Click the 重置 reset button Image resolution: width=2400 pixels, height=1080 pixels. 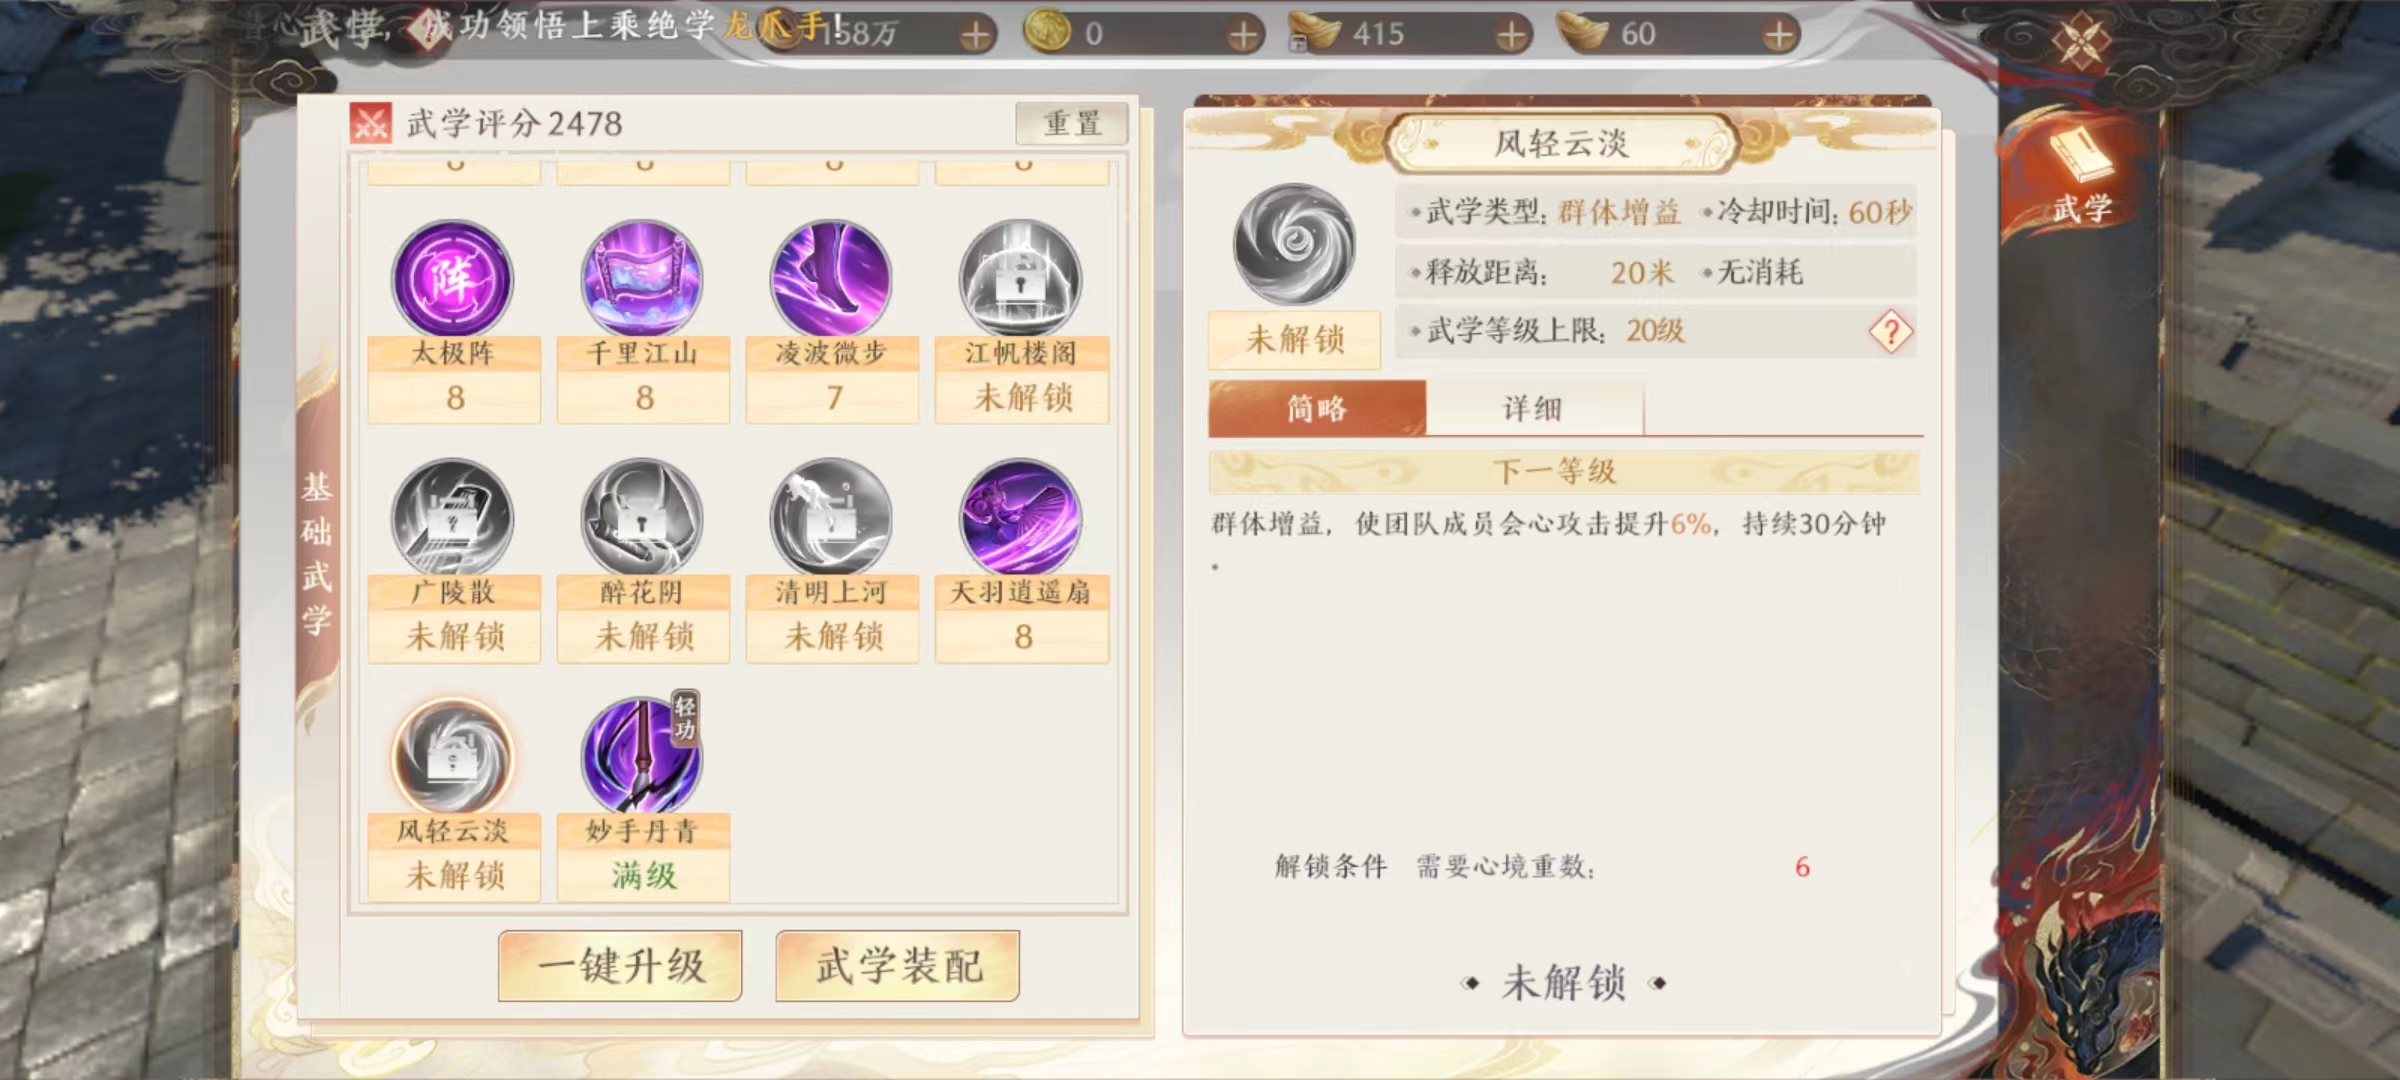(x=1072, y=124)
